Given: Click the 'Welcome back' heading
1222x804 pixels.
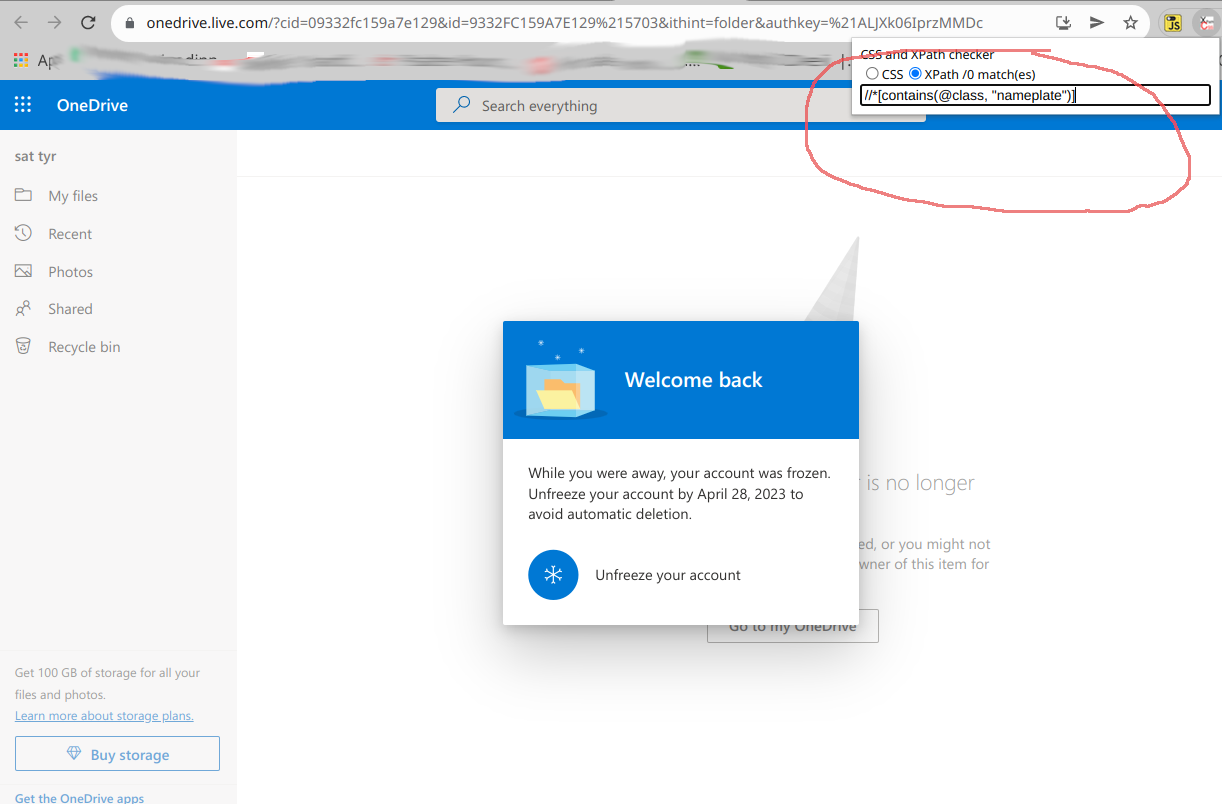Looking at the screenshot, I should 693,380.
